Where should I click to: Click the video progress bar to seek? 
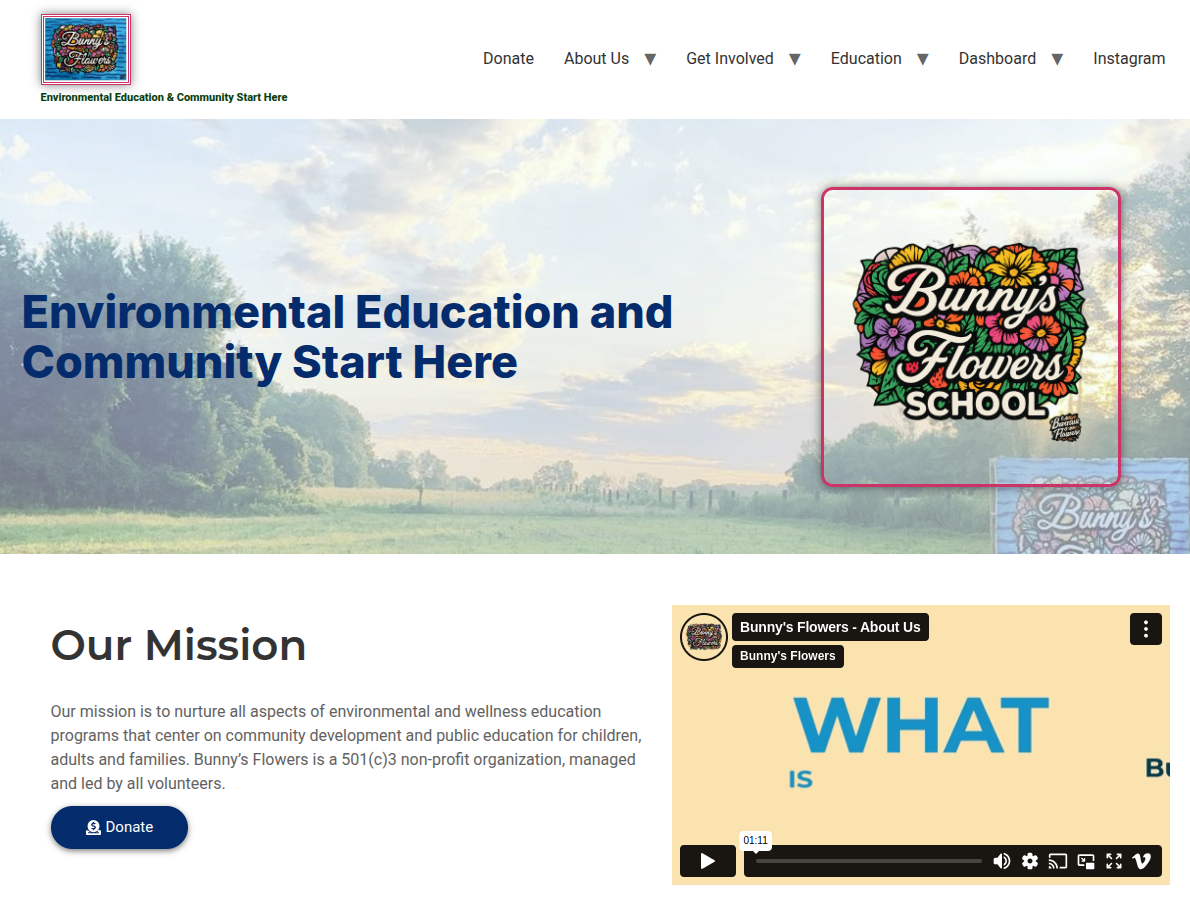point(868,861)
